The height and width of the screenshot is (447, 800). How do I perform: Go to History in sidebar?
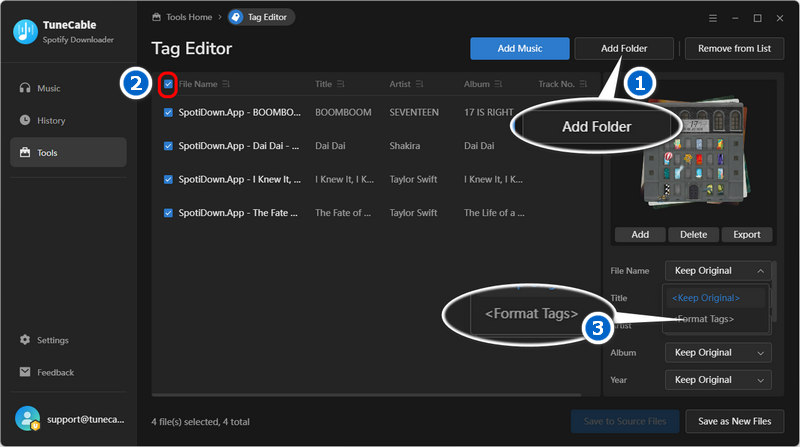click(x=68, y=120)
